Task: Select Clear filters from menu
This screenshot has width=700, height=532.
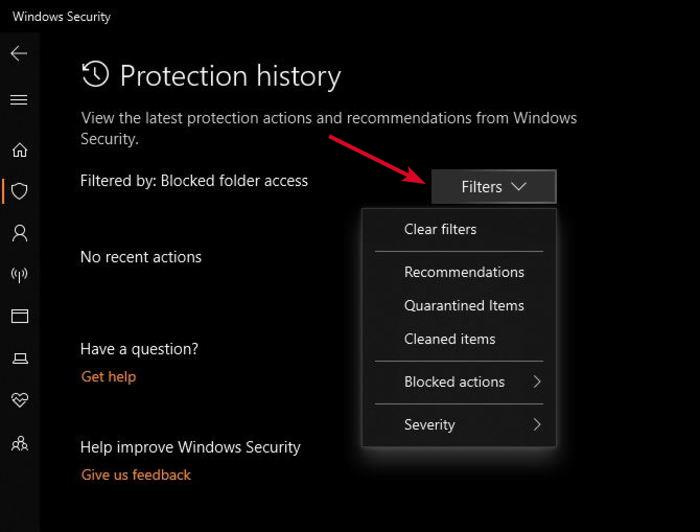Action: point(440,229)
